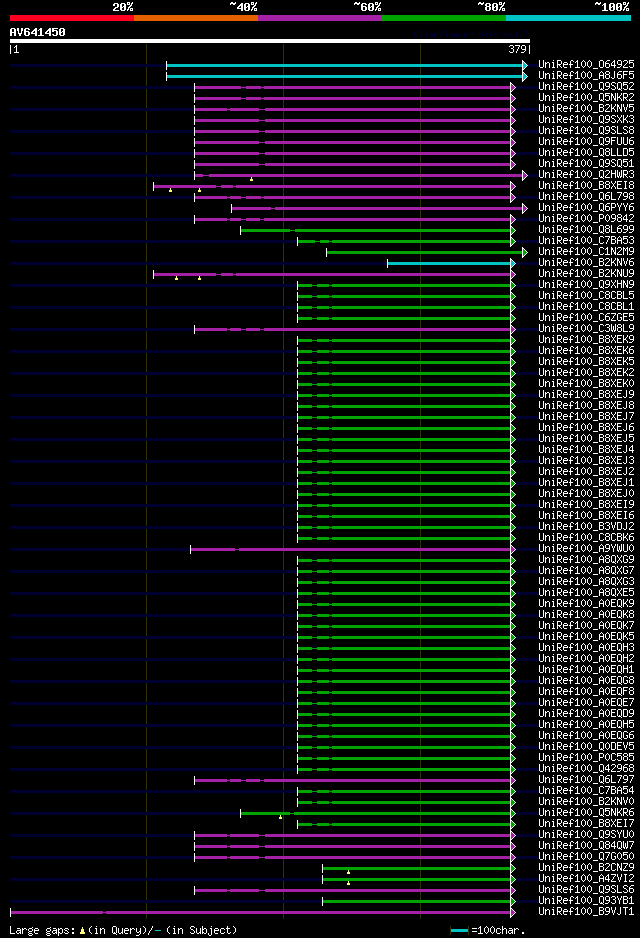Select the UniRef100_B3VDJ2 label
Viewport: 640px width, 938px height.
click(586, 526)
